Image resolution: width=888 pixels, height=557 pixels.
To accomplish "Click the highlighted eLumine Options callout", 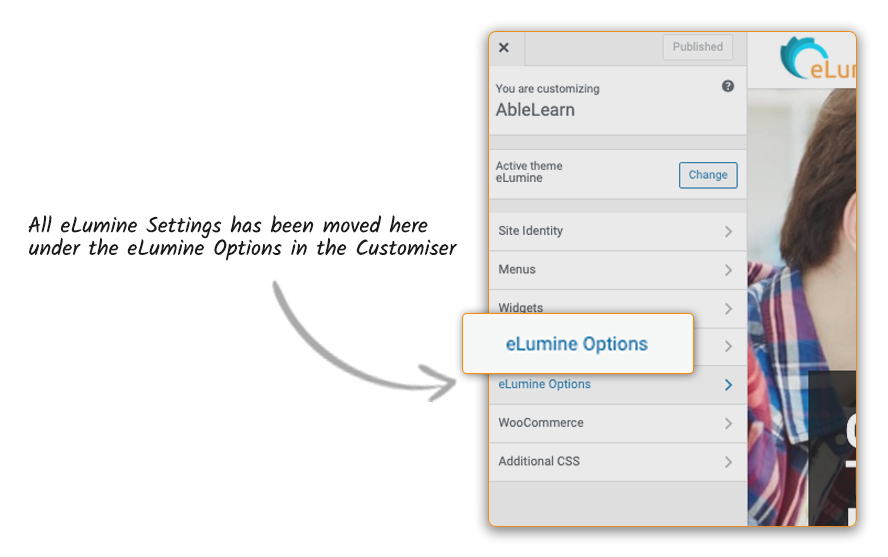I will pos(577,344).
